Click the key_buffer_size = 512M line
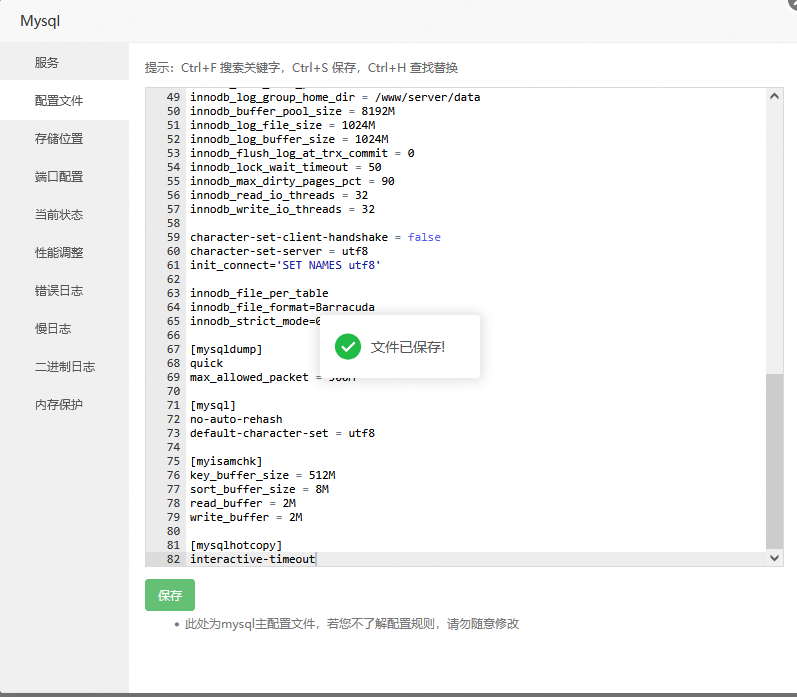 point(263,475)
